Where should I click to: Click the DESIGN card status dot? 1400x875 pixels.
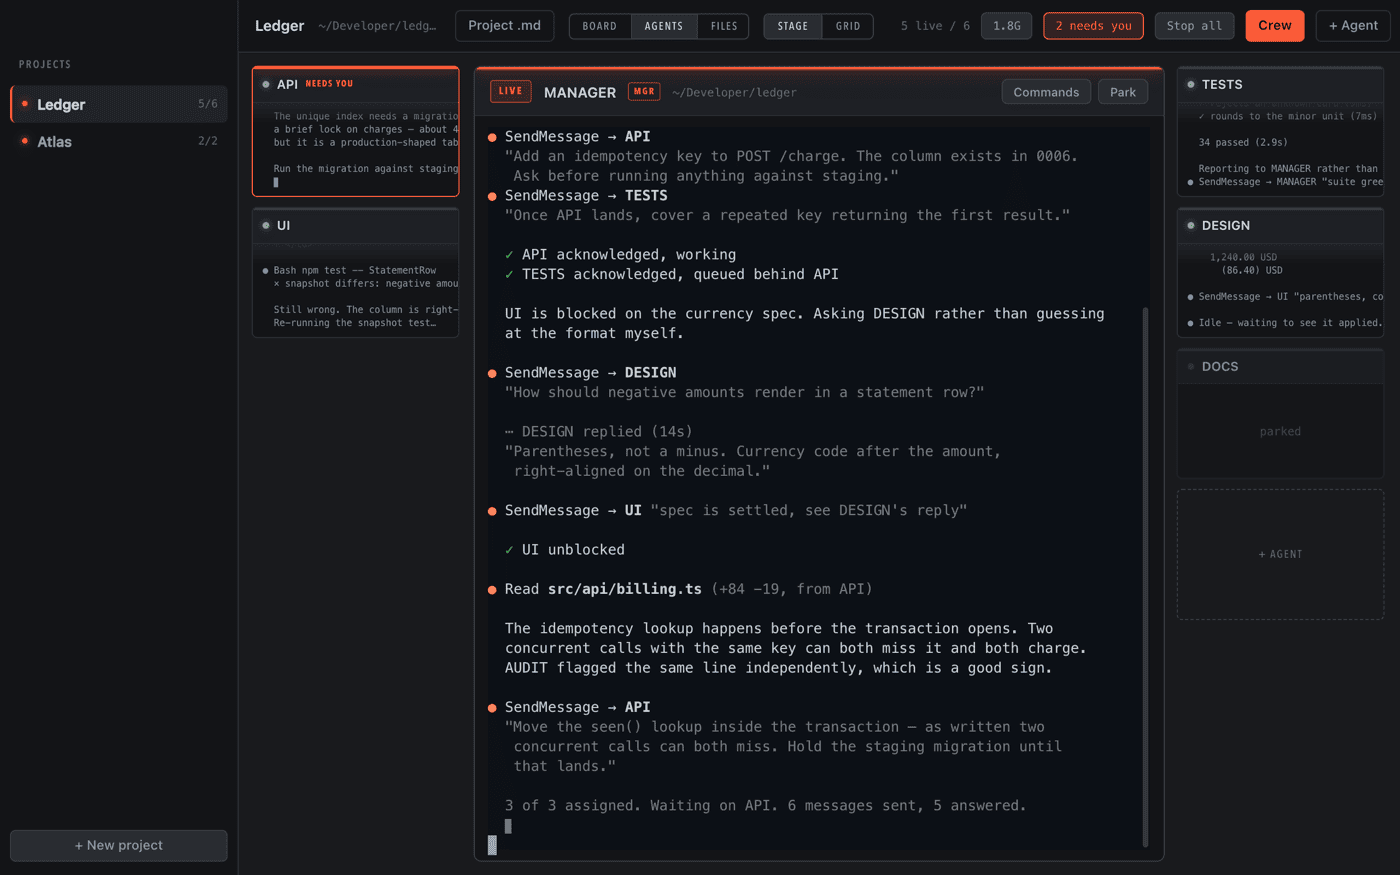pyautogui.click(x=1190, y=225)
